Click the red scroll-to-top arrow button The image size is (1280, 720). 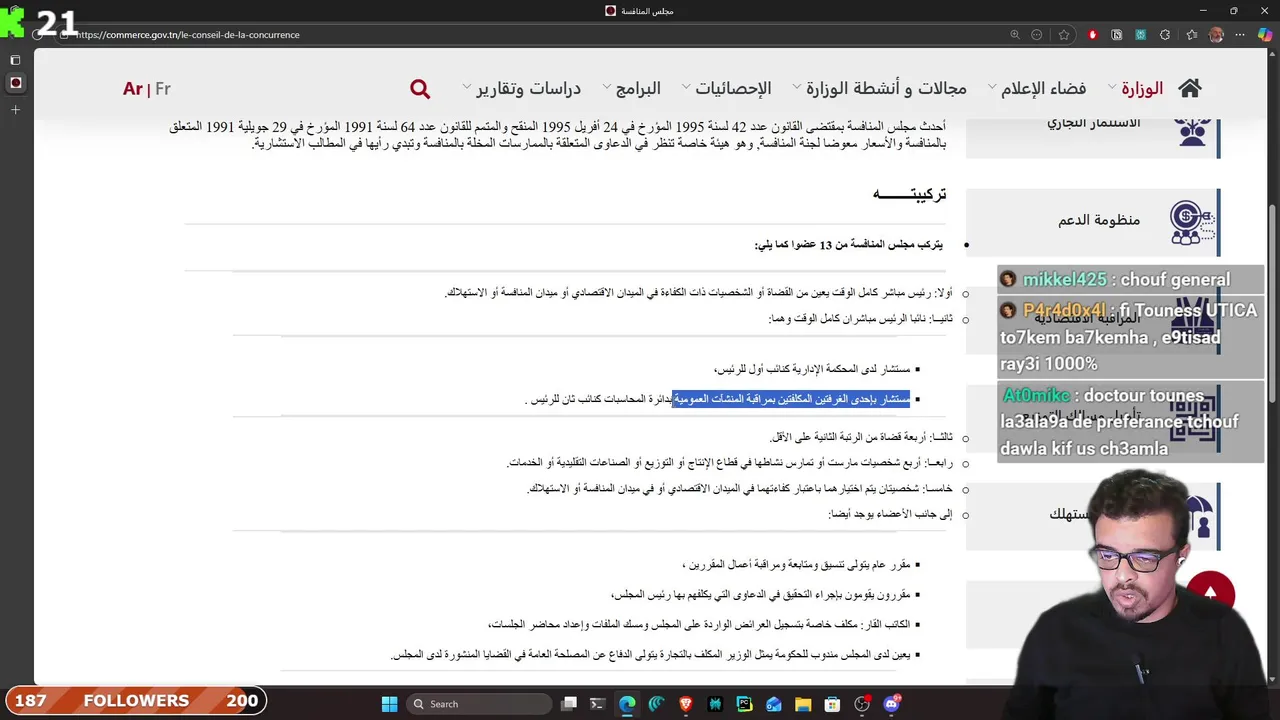pos(1211,593)
